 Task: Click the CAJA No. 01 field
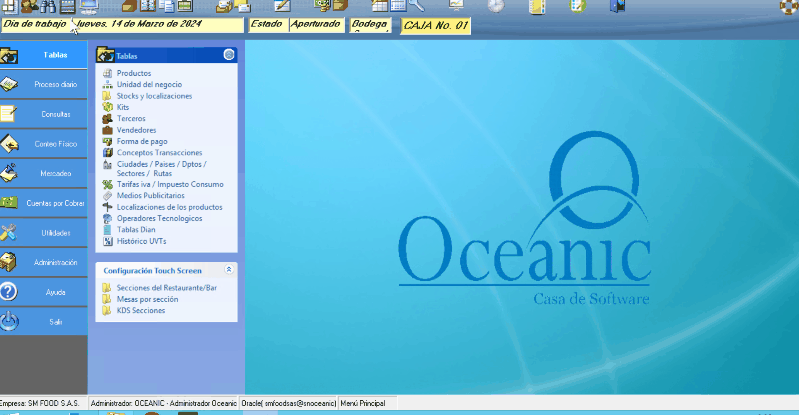[436, 25]
